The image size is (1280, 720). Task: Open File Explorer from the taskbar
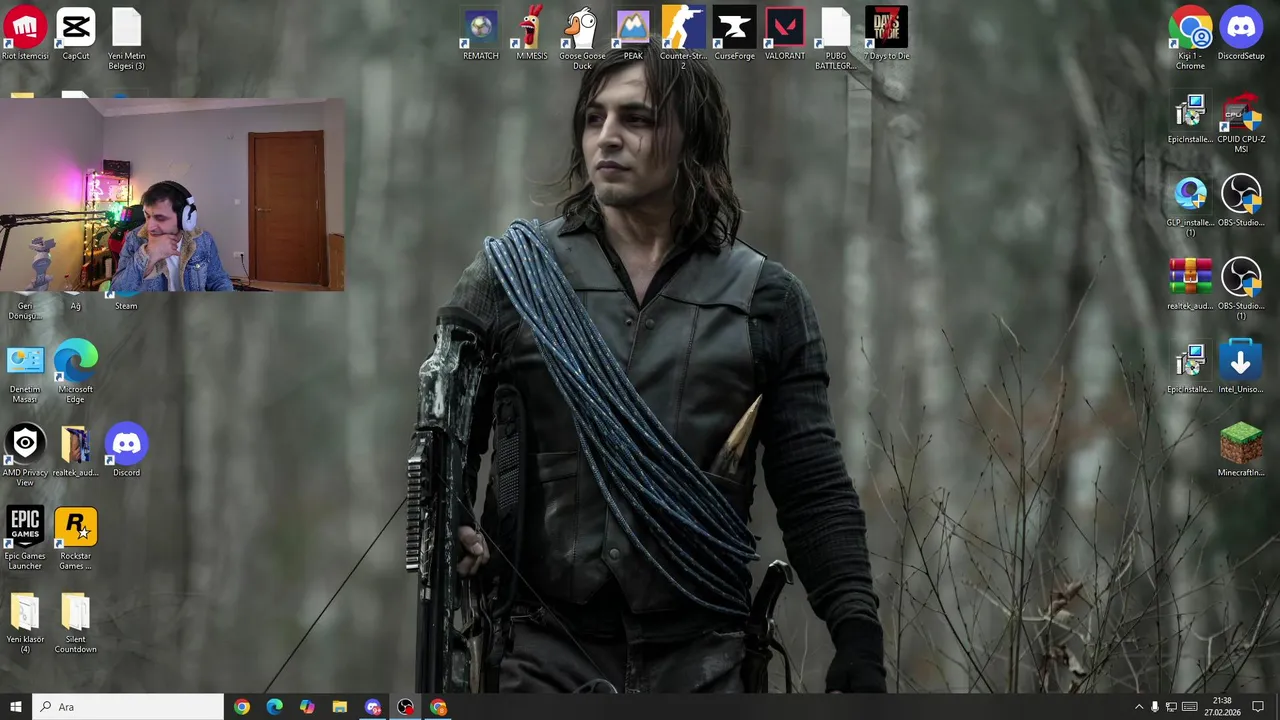click(x=340, y=707)
